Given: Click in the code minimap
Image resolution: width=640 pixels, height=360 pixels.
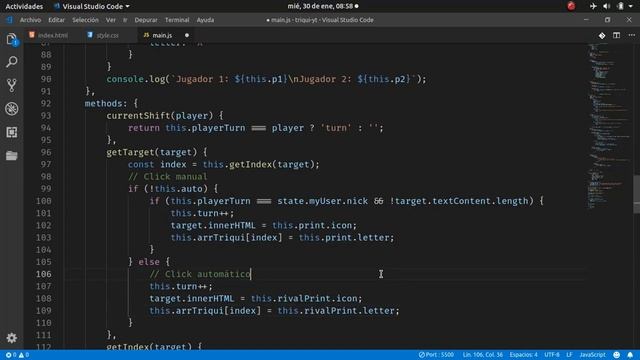Looking at the screenshot, I should [609, 126].
